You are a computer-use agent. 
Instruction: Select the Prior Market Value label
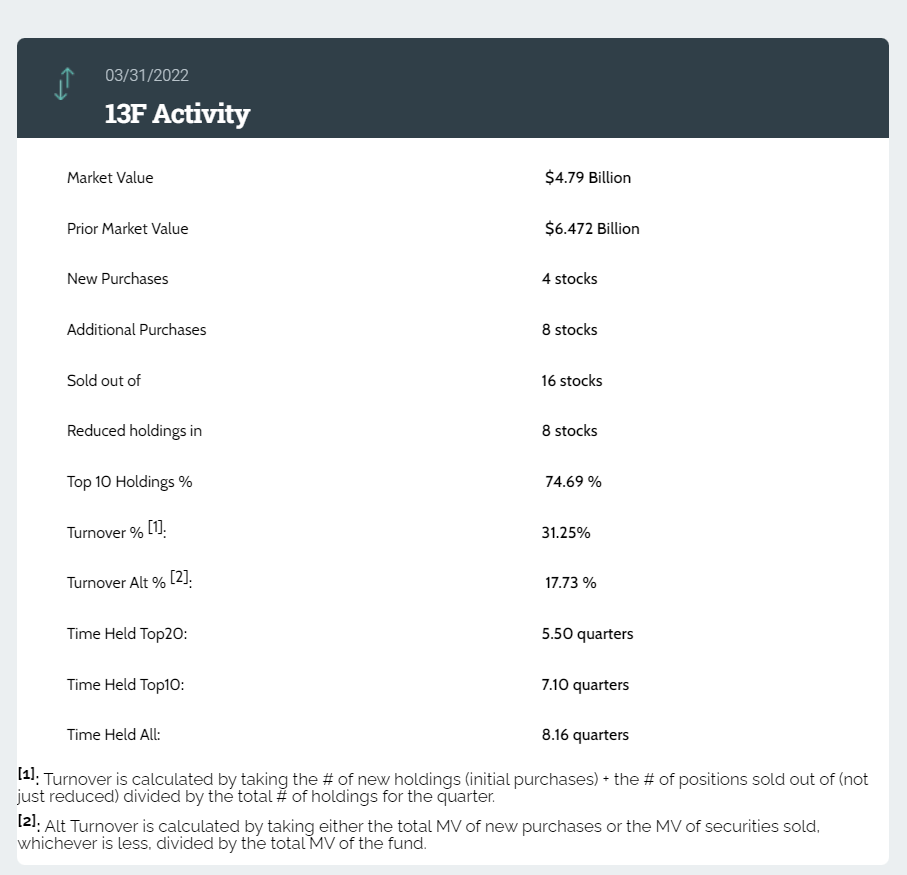[x=127, y=229]
